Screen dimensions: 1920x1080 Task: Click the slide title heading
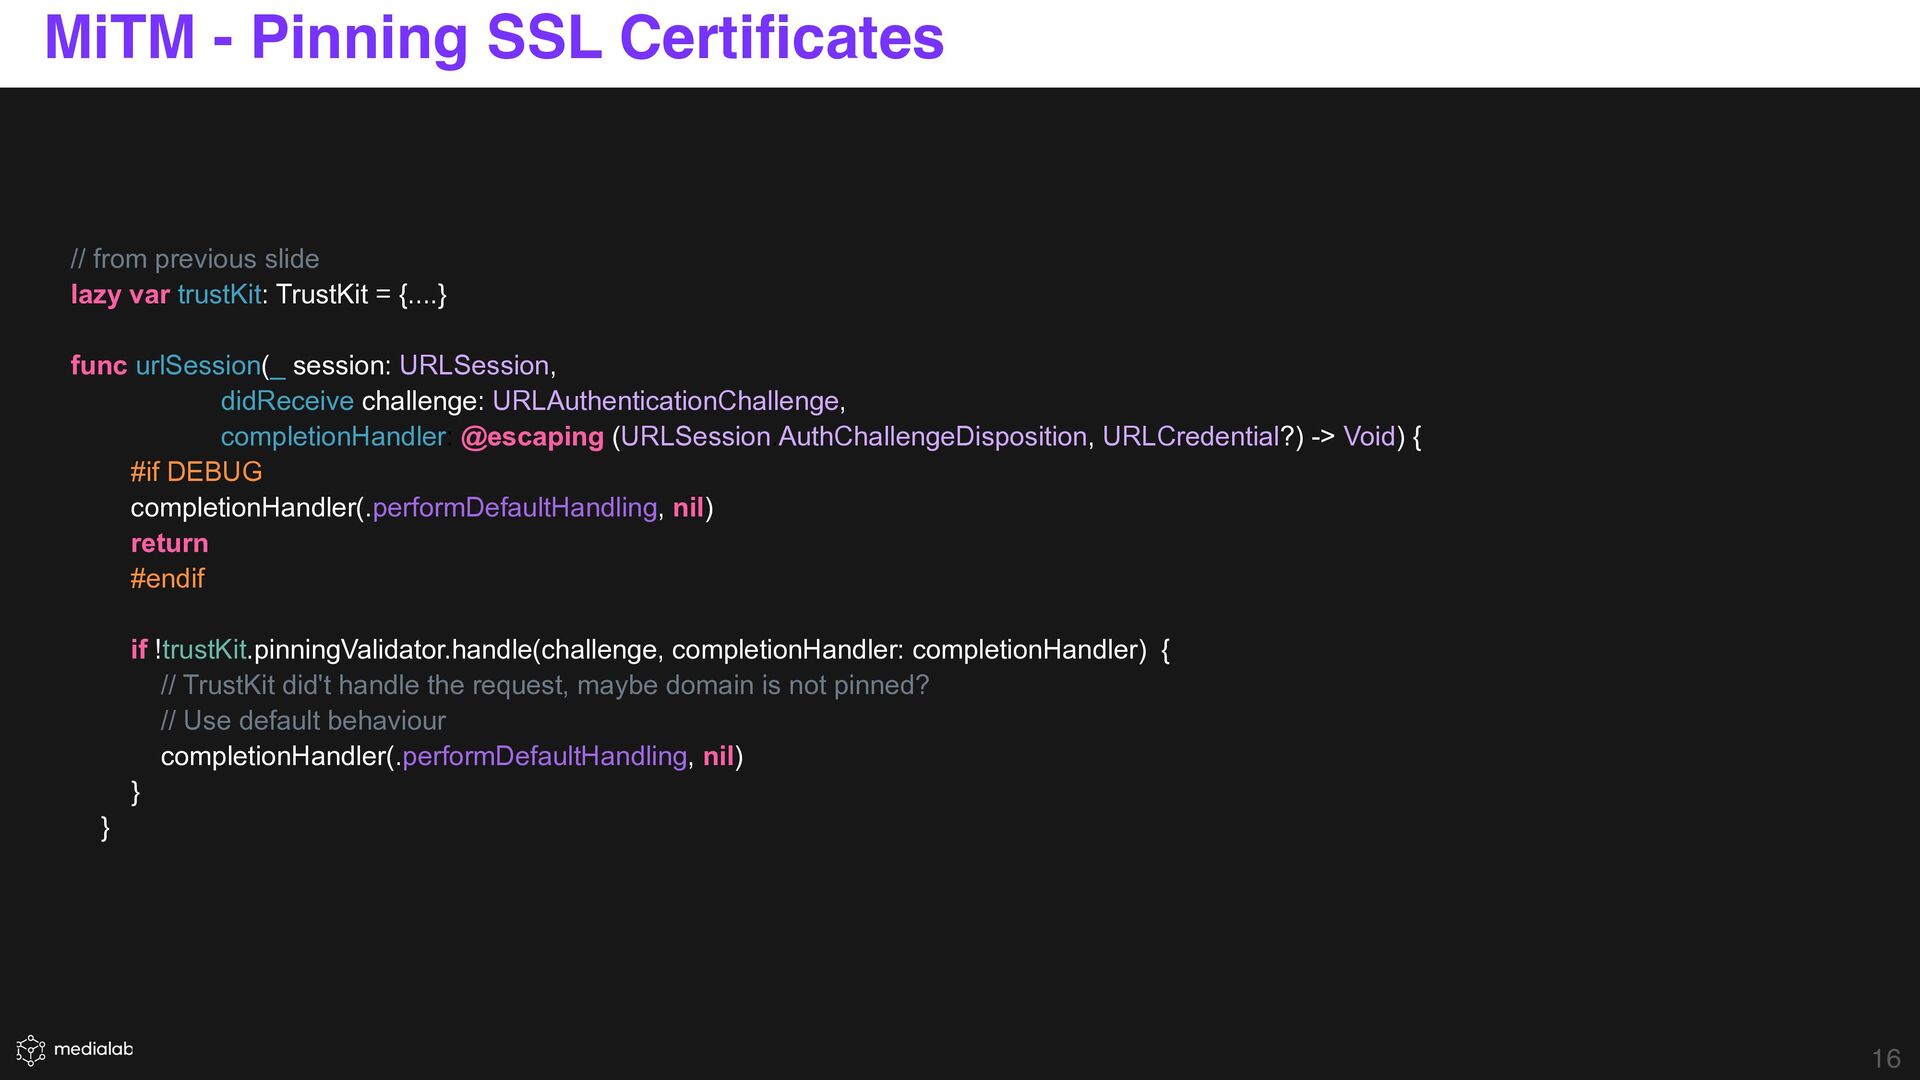494,38
